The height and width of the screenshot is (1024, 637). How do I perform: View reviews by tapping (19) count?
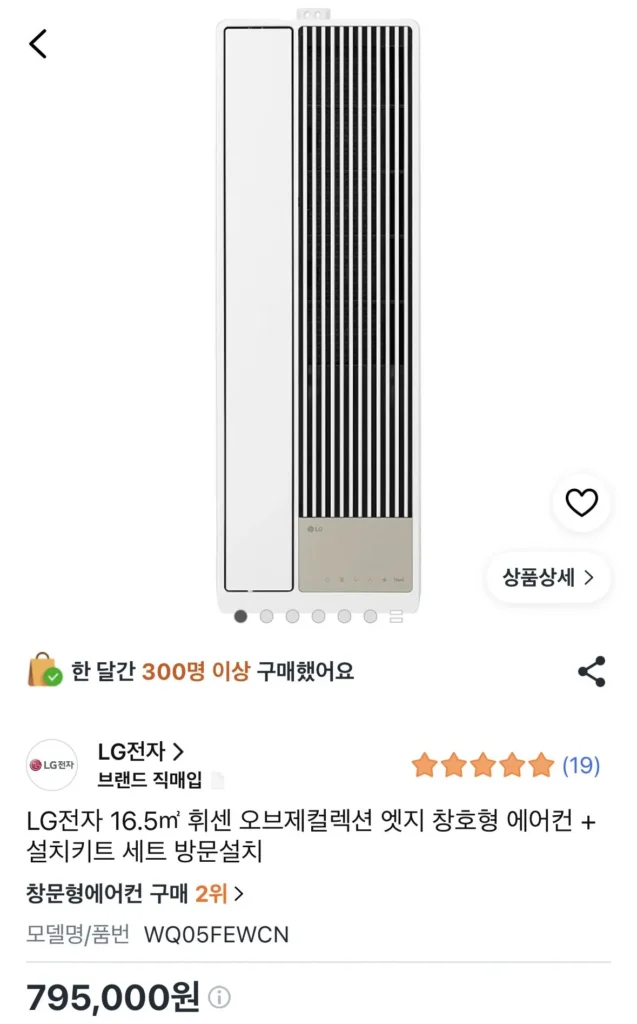pos(580,763)
